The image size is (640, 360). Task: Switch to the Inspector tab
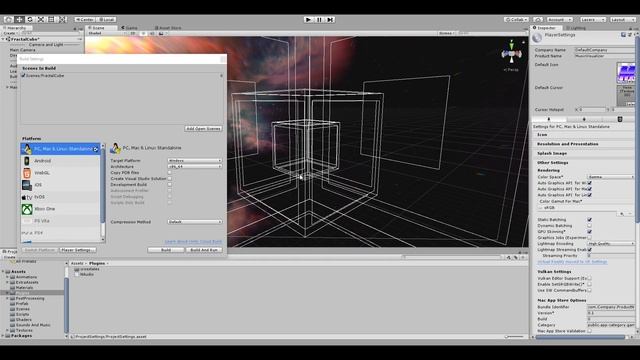545,28
